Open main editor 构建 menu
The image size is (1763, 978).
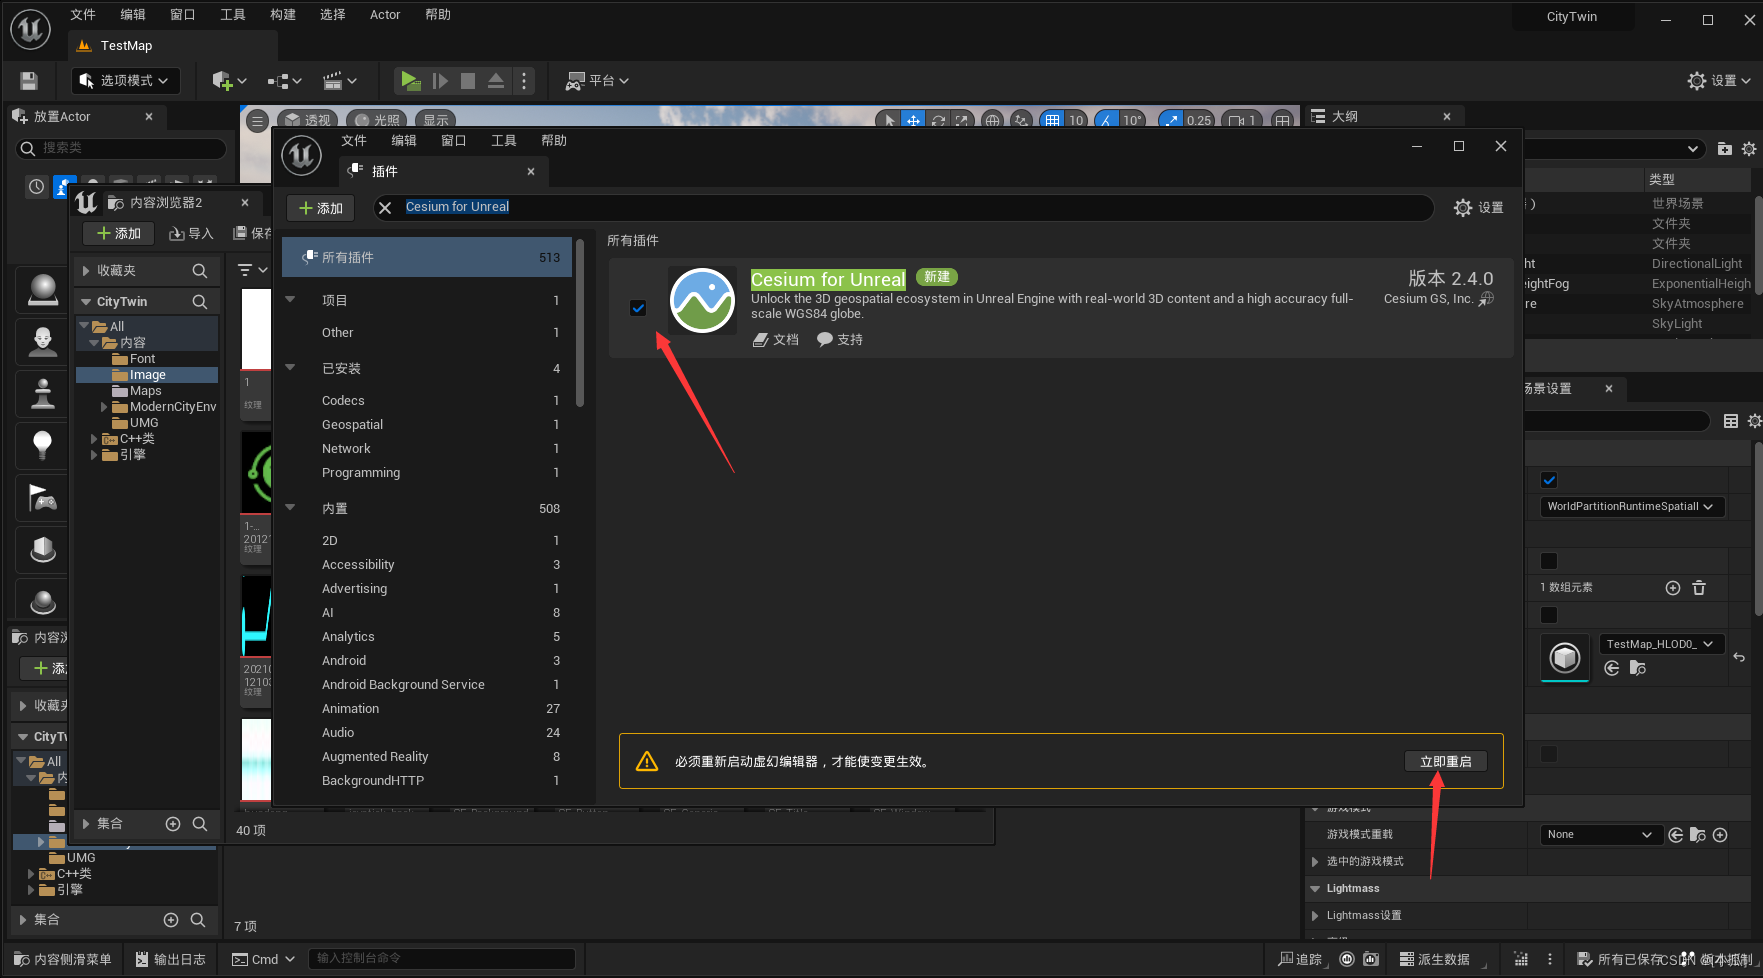(283, 15)
